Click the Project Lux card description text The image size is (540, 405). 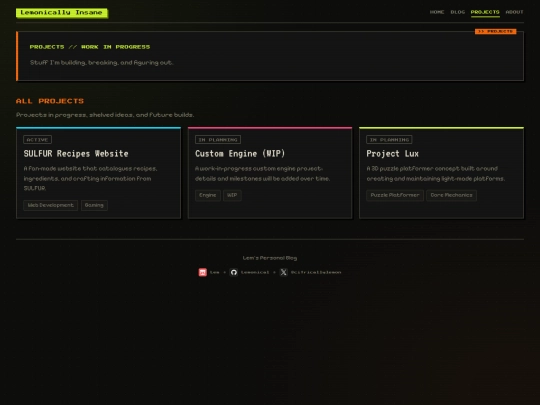point(436,174)
